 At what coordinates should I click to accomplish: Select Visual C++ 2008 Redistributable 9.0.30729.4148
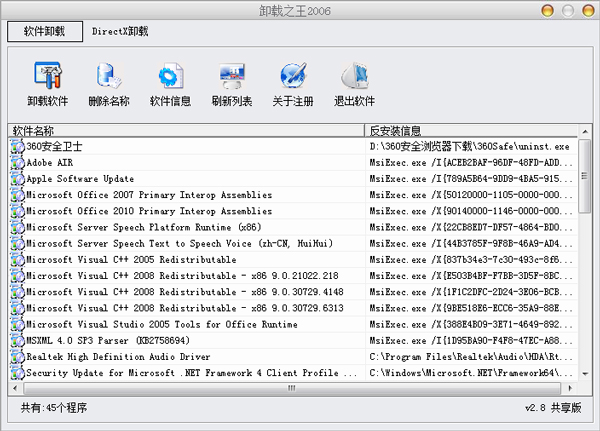(185, 292)
